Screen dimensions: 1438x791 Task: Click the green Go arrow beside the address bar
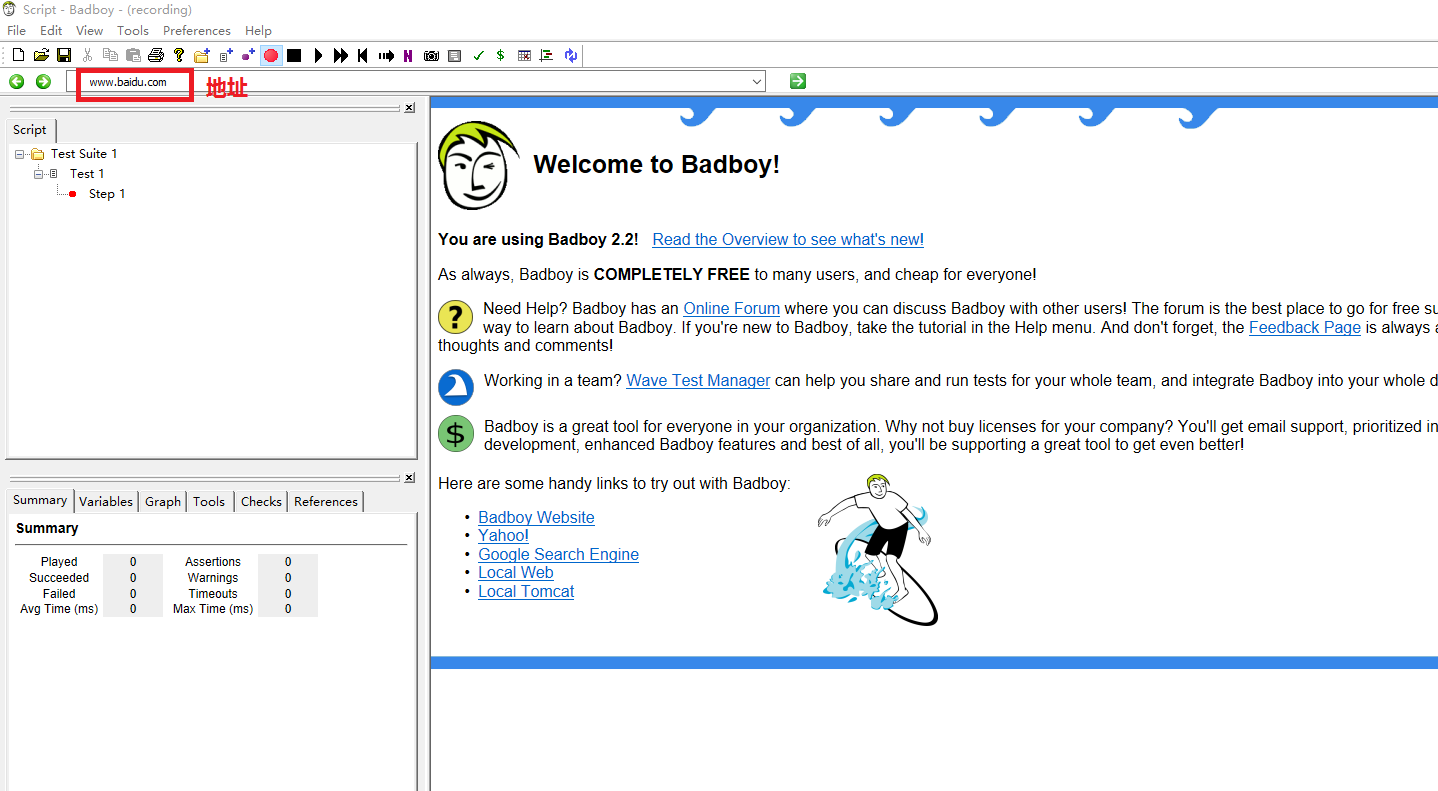coord(797,81)
